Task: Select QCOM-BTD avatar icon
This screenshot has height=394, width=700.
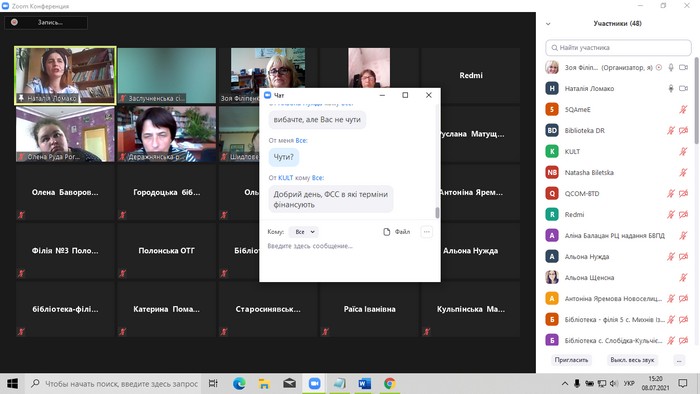Action: (x=552, y=193)
